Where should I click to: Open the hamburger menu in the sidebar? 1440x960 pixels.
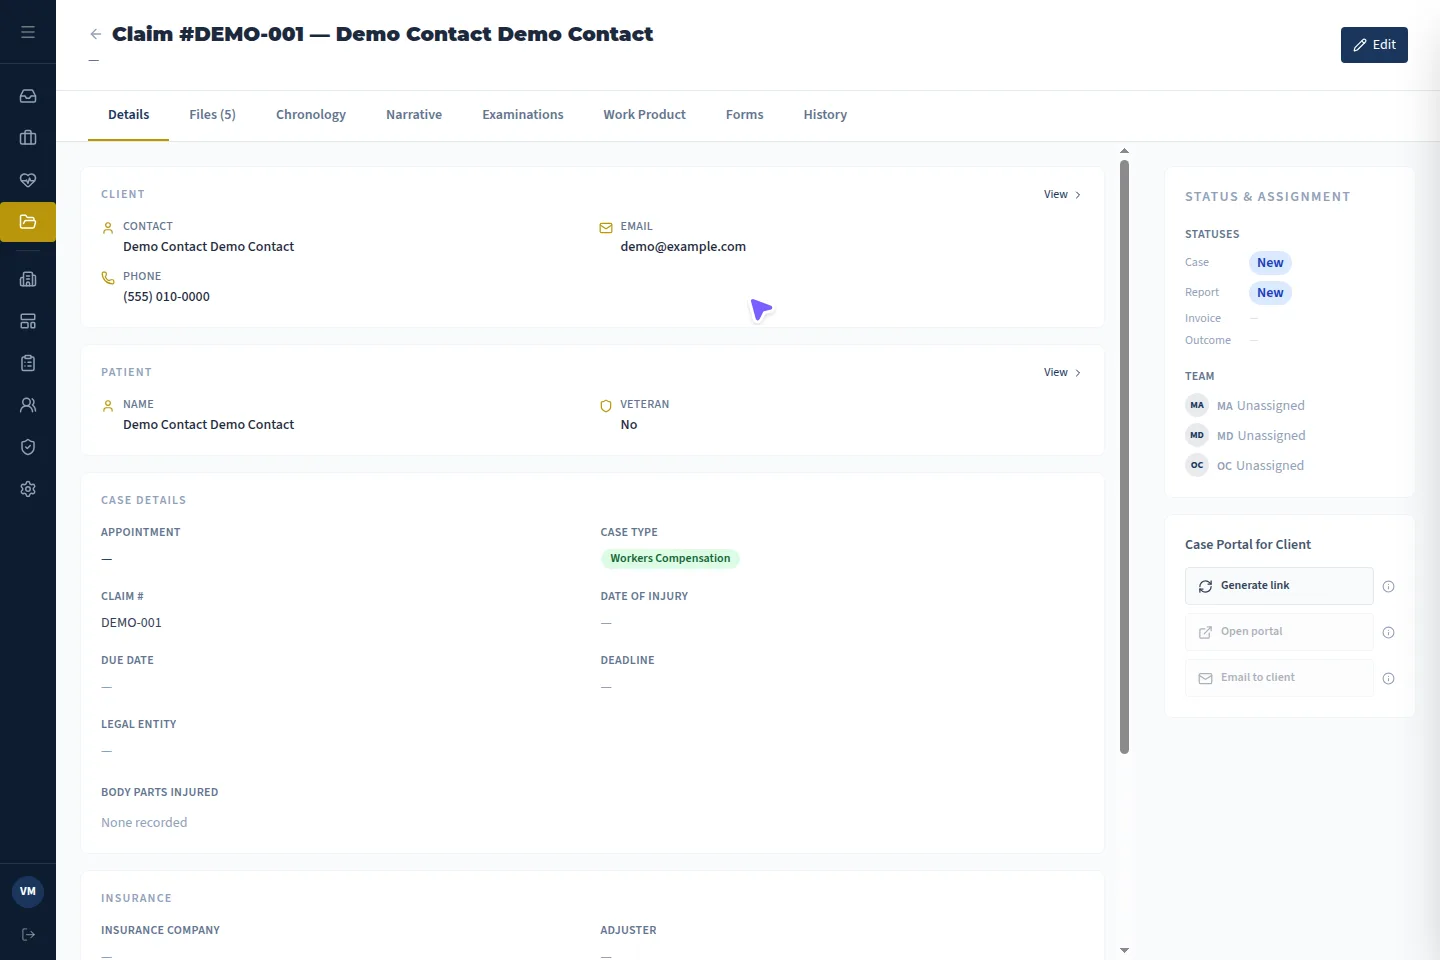pos(28,32)
